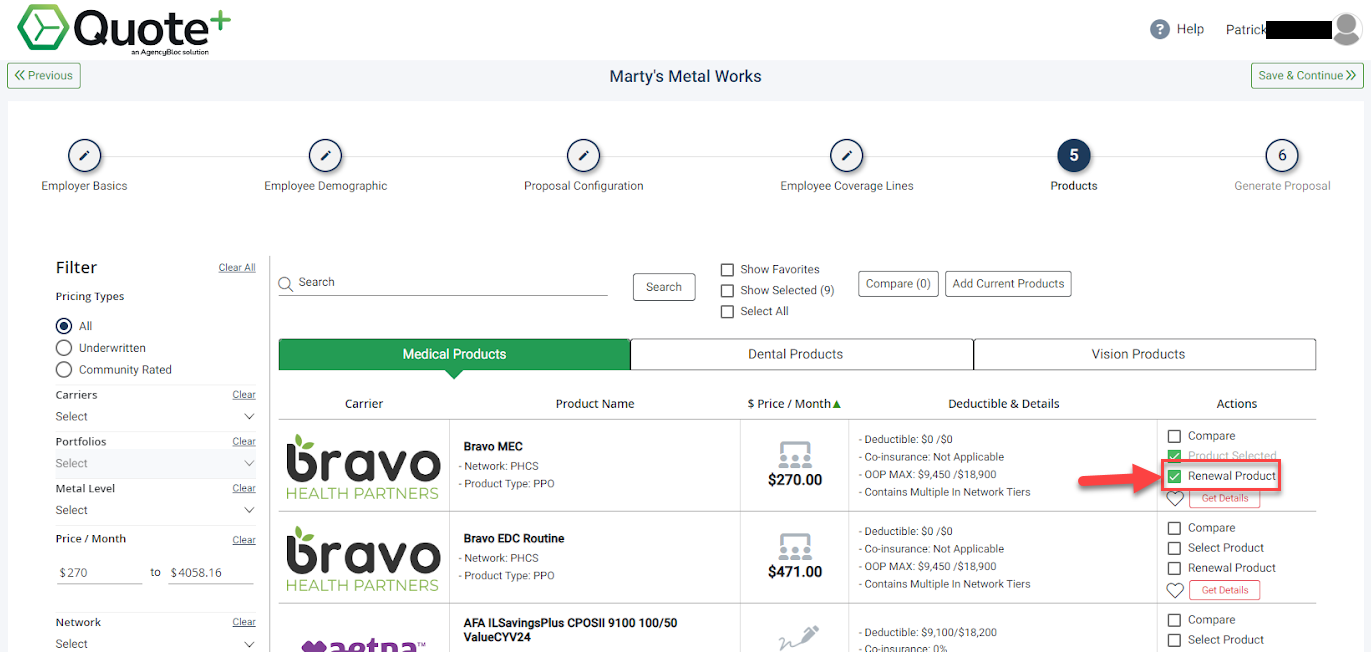Uncheck Product Selected for Bravo MEC

pyautogui.click(x=1174, y=456)
